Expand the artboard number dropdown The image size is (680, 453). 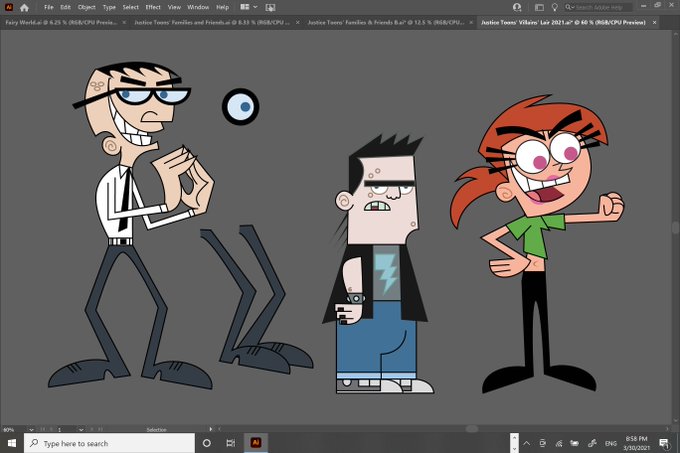point(81,430)
